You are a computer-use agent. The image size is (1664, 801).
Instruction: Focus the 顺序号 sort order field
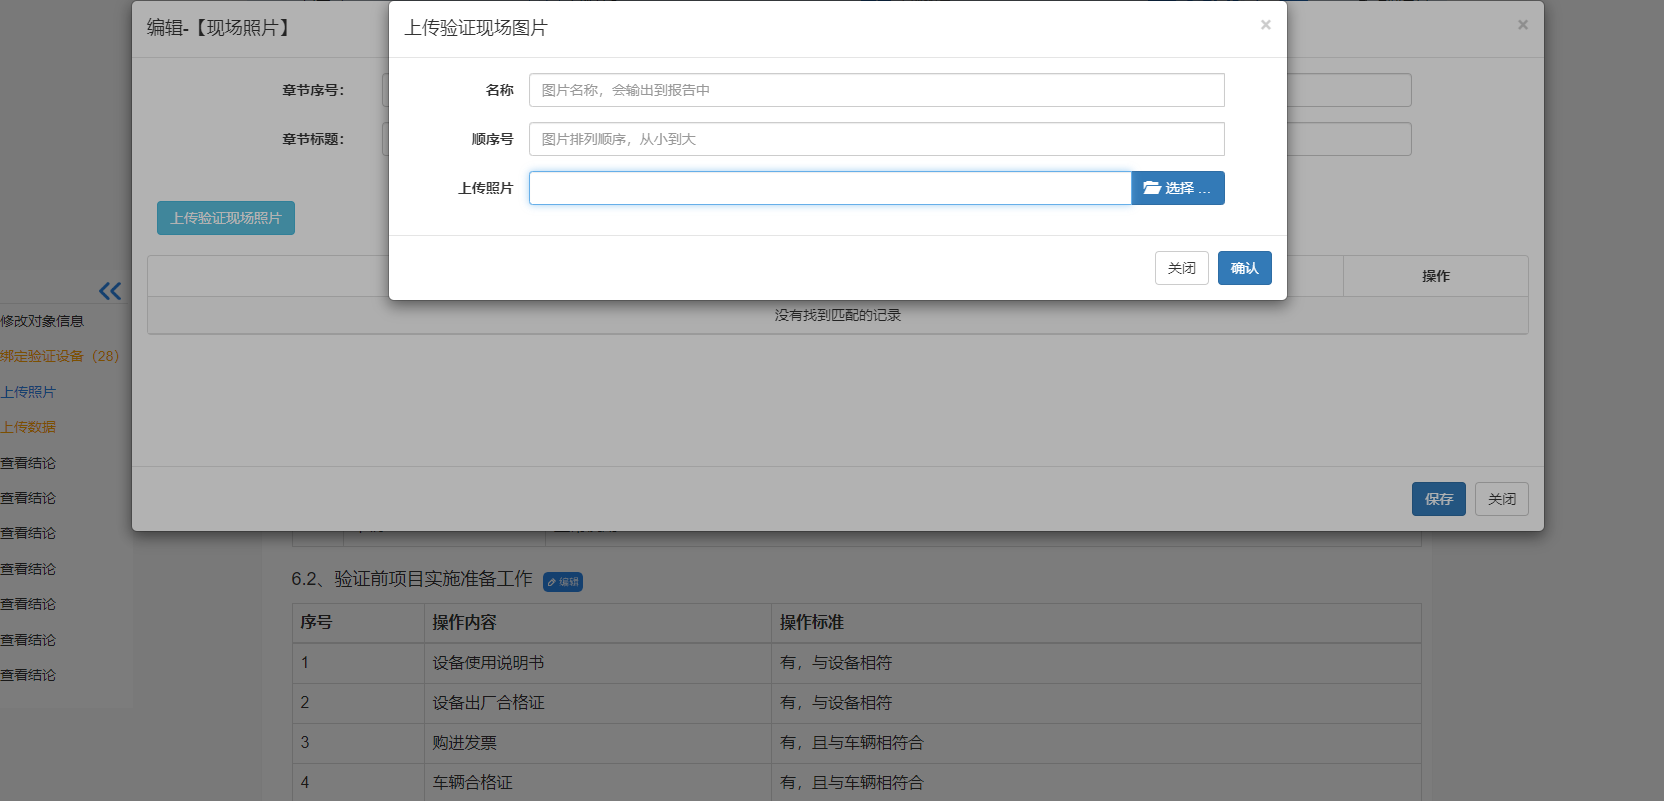click(x=876, y=139)
